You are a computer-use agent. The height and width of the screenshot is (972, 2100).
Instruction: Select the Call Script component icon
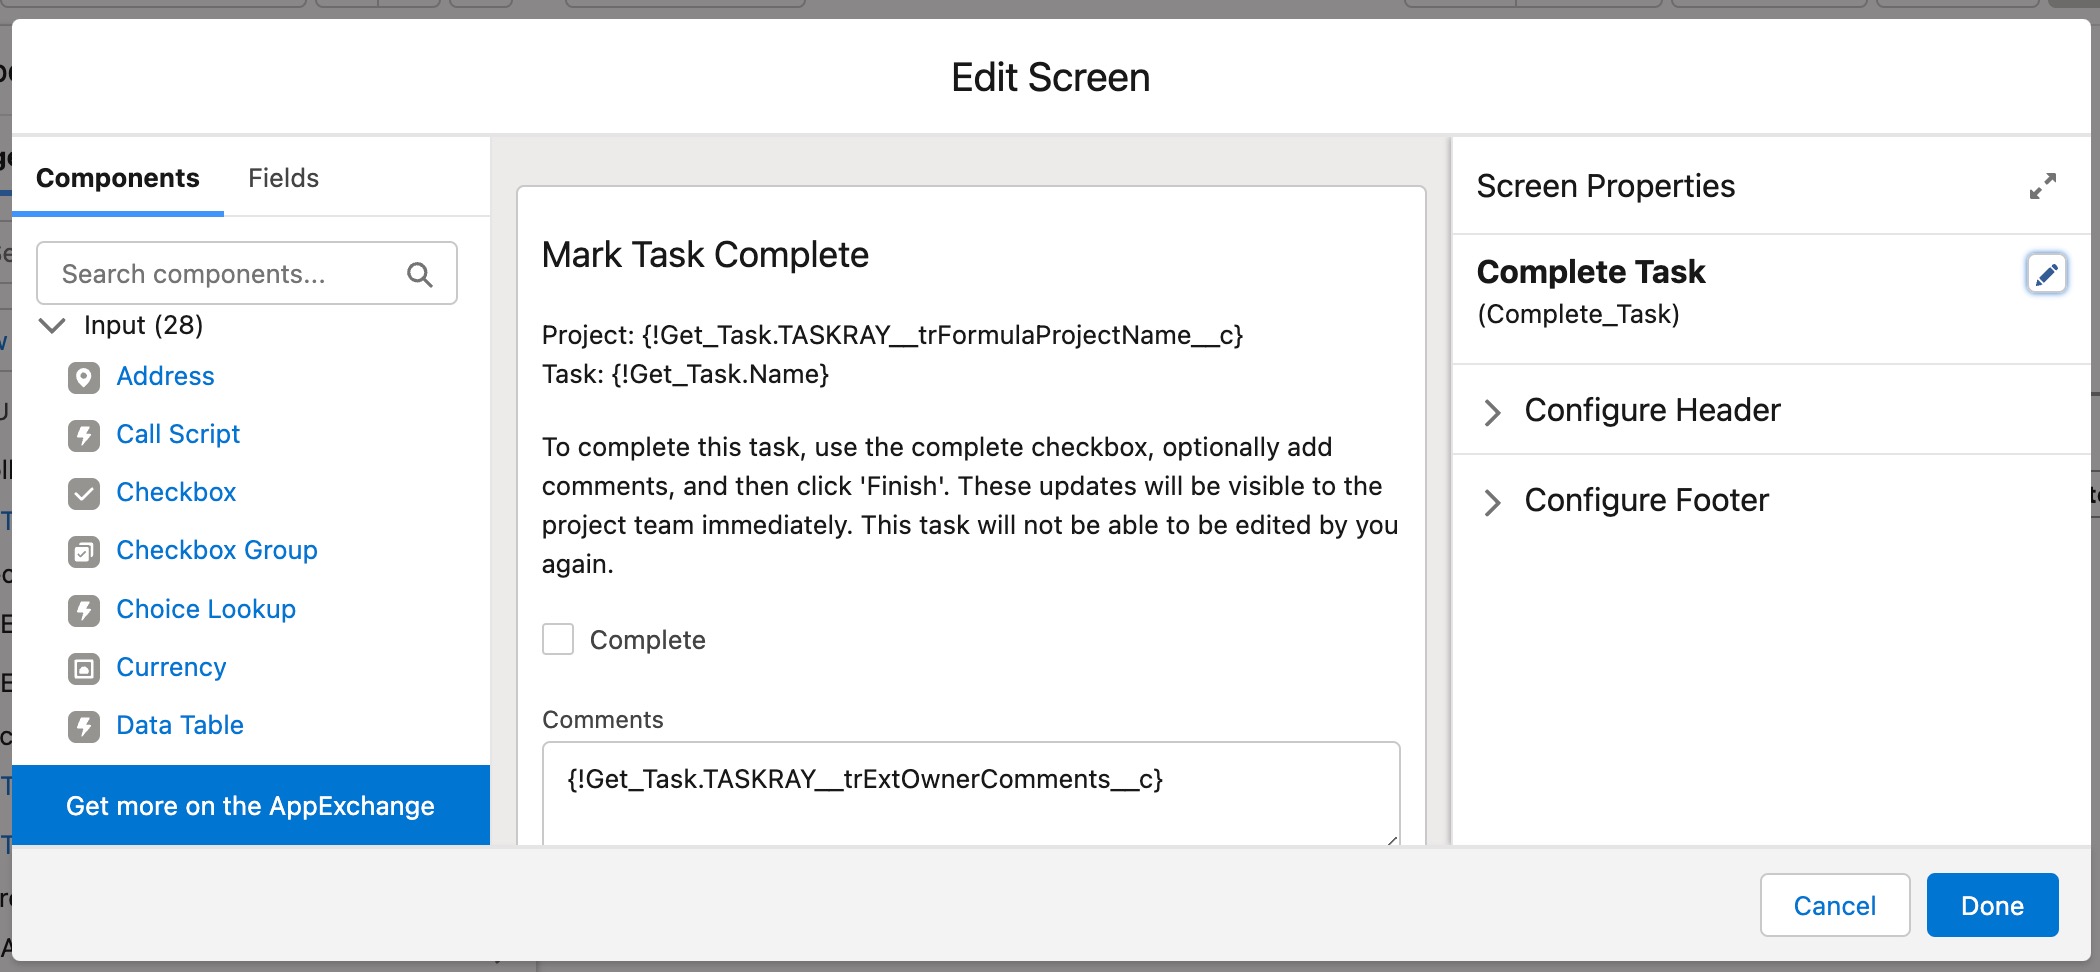(84, 435)
